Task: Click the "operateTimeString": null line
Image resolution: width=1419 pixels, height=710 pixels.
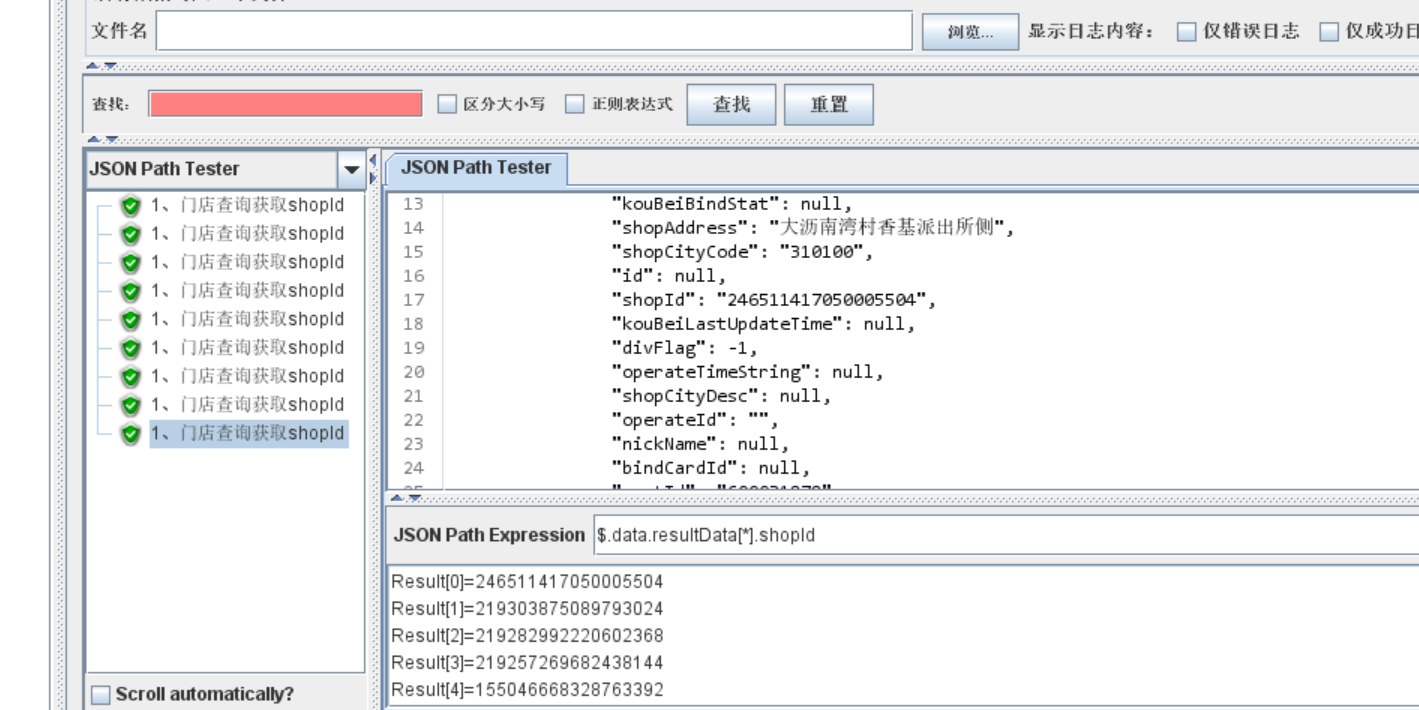Action: point(747,372)
